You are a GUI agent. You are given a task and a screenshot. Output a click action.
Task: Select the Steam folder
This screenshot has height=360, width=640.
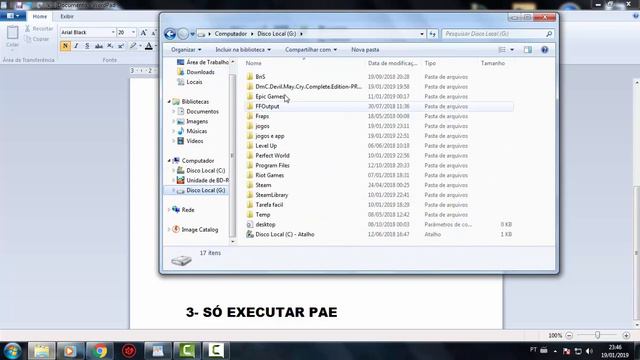[x=263, y=185]
